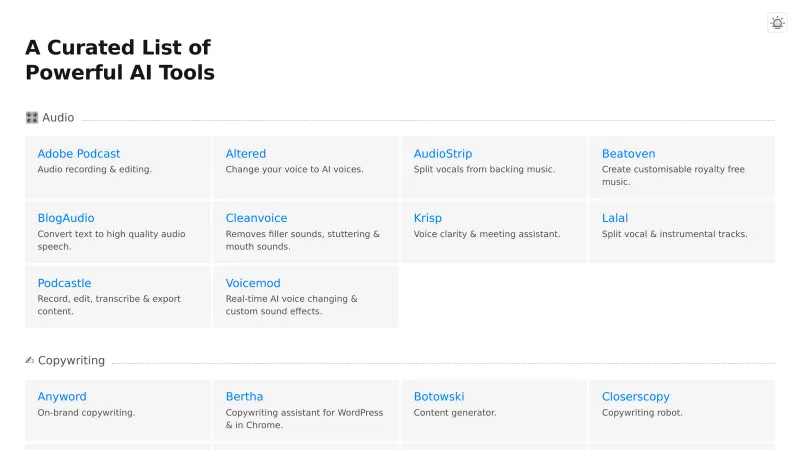
Task: Open the Voicemod voice changer link
Action: click(x=253, y=283)
